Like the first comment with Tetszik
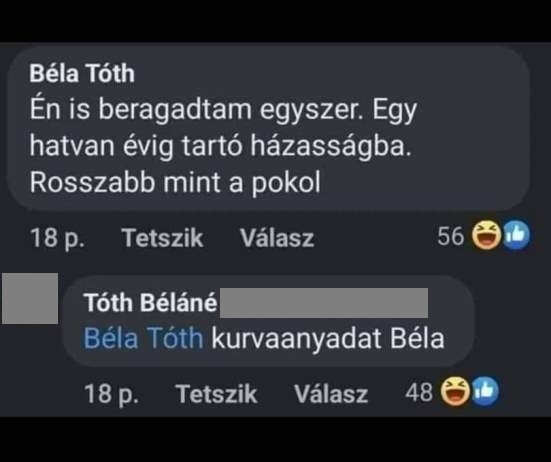This screenshot has height=462, width=551. point(162,238)
